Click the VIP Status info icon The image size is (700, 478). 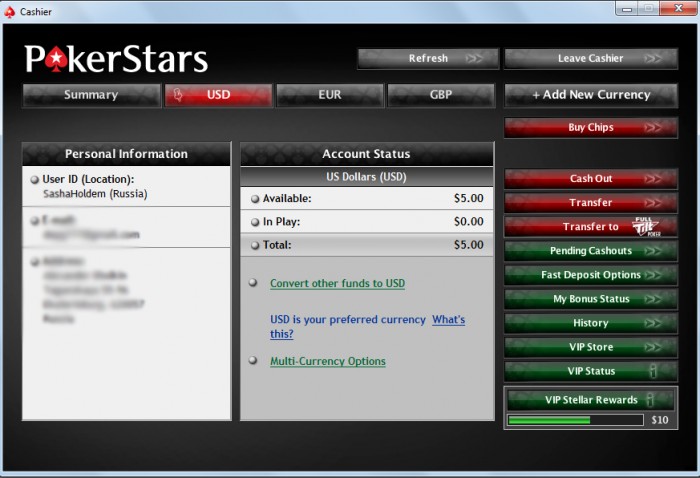653,371
